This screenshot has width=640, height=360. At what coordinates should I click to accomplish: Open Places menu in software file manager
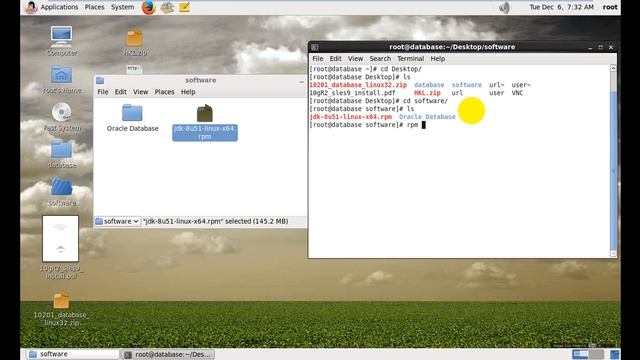click(164, 92)
